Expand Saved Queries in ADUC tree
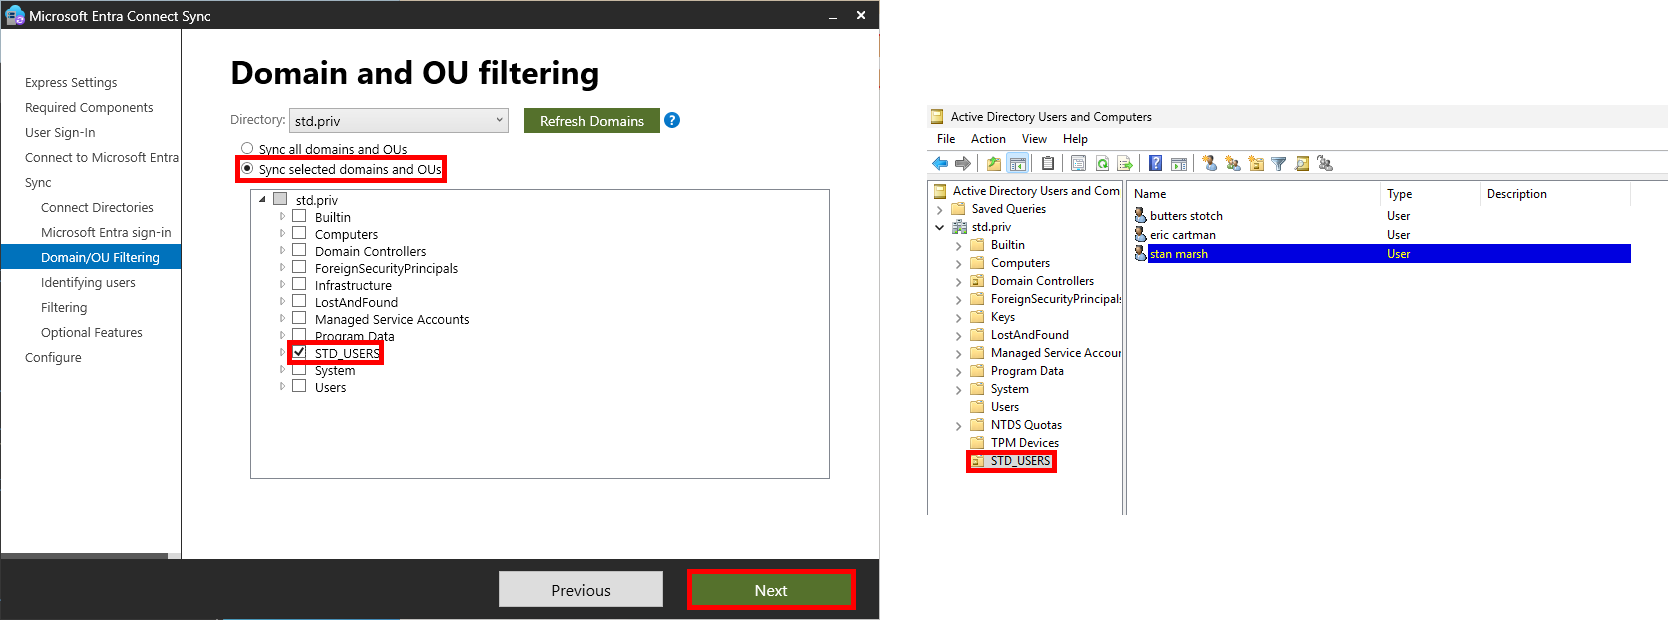Screen dimensions: 1668x620 tap(939, 210)
